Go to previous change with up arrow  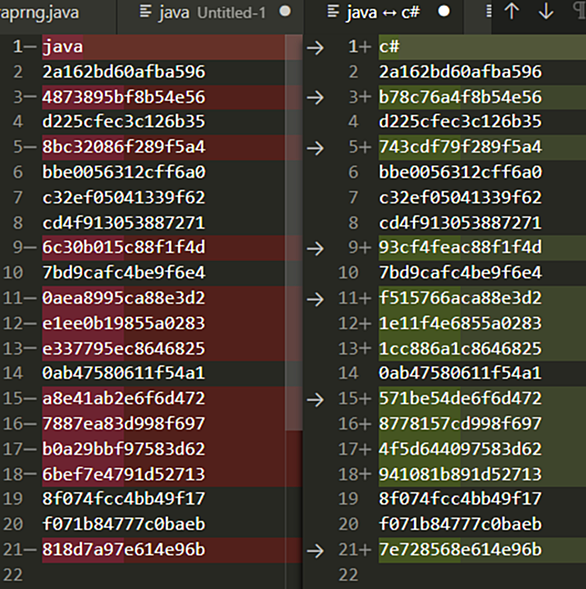coord(512,11)
